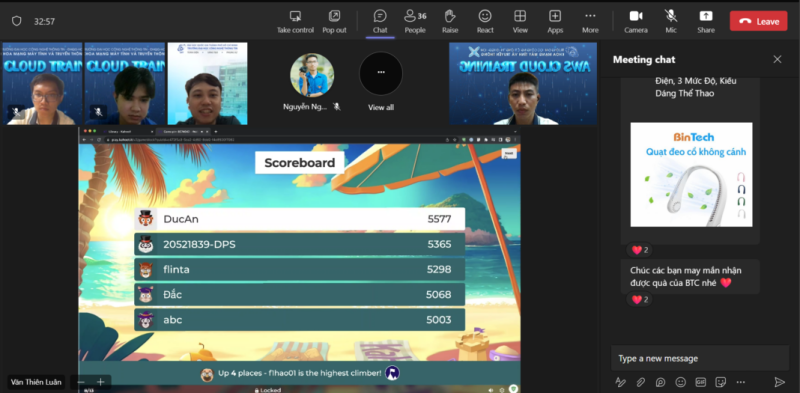The height and width of the screenshot is (393, 800).
Task: Open the More options menu
Action: pos(590,21)
